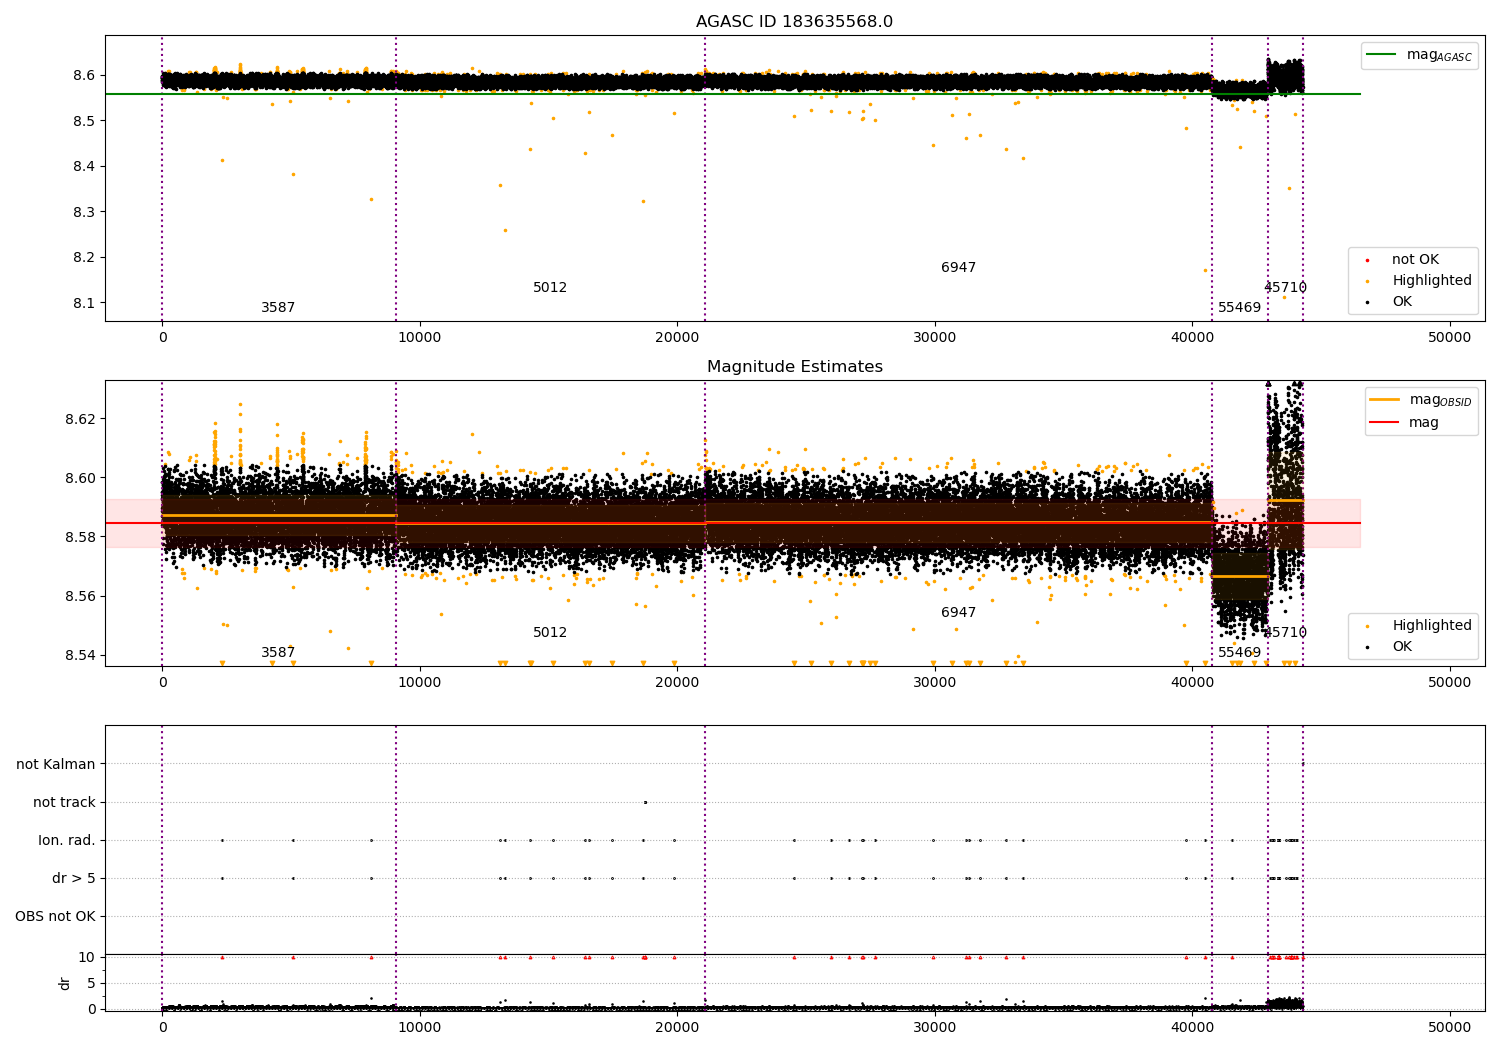Click tick value 5 on dr axis

[x=91, y=983]
